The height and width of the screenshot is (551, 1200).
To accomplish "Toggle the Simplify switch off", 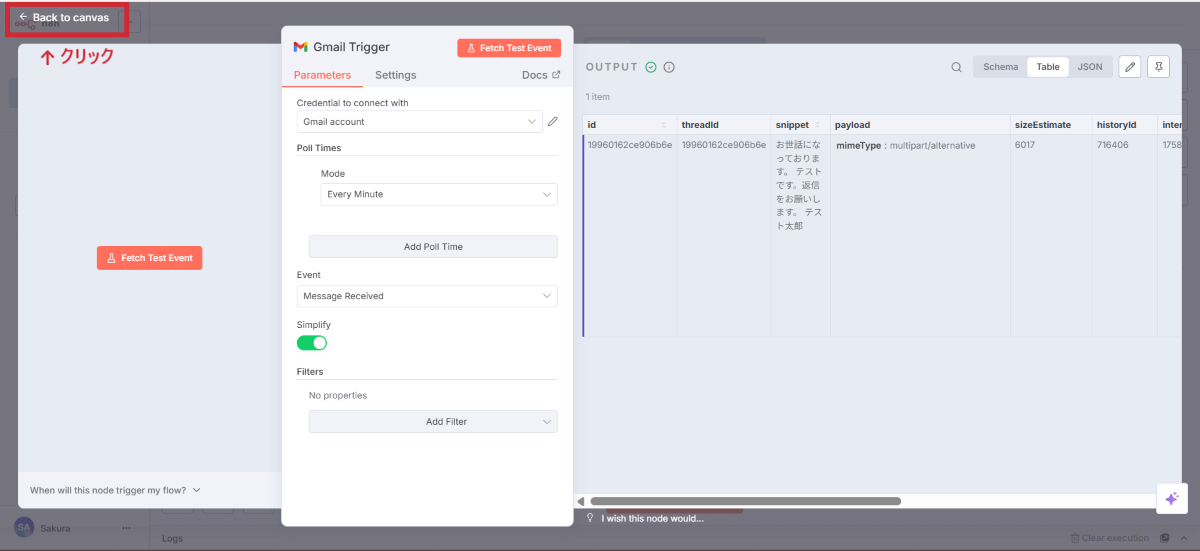I will [312, 343].
